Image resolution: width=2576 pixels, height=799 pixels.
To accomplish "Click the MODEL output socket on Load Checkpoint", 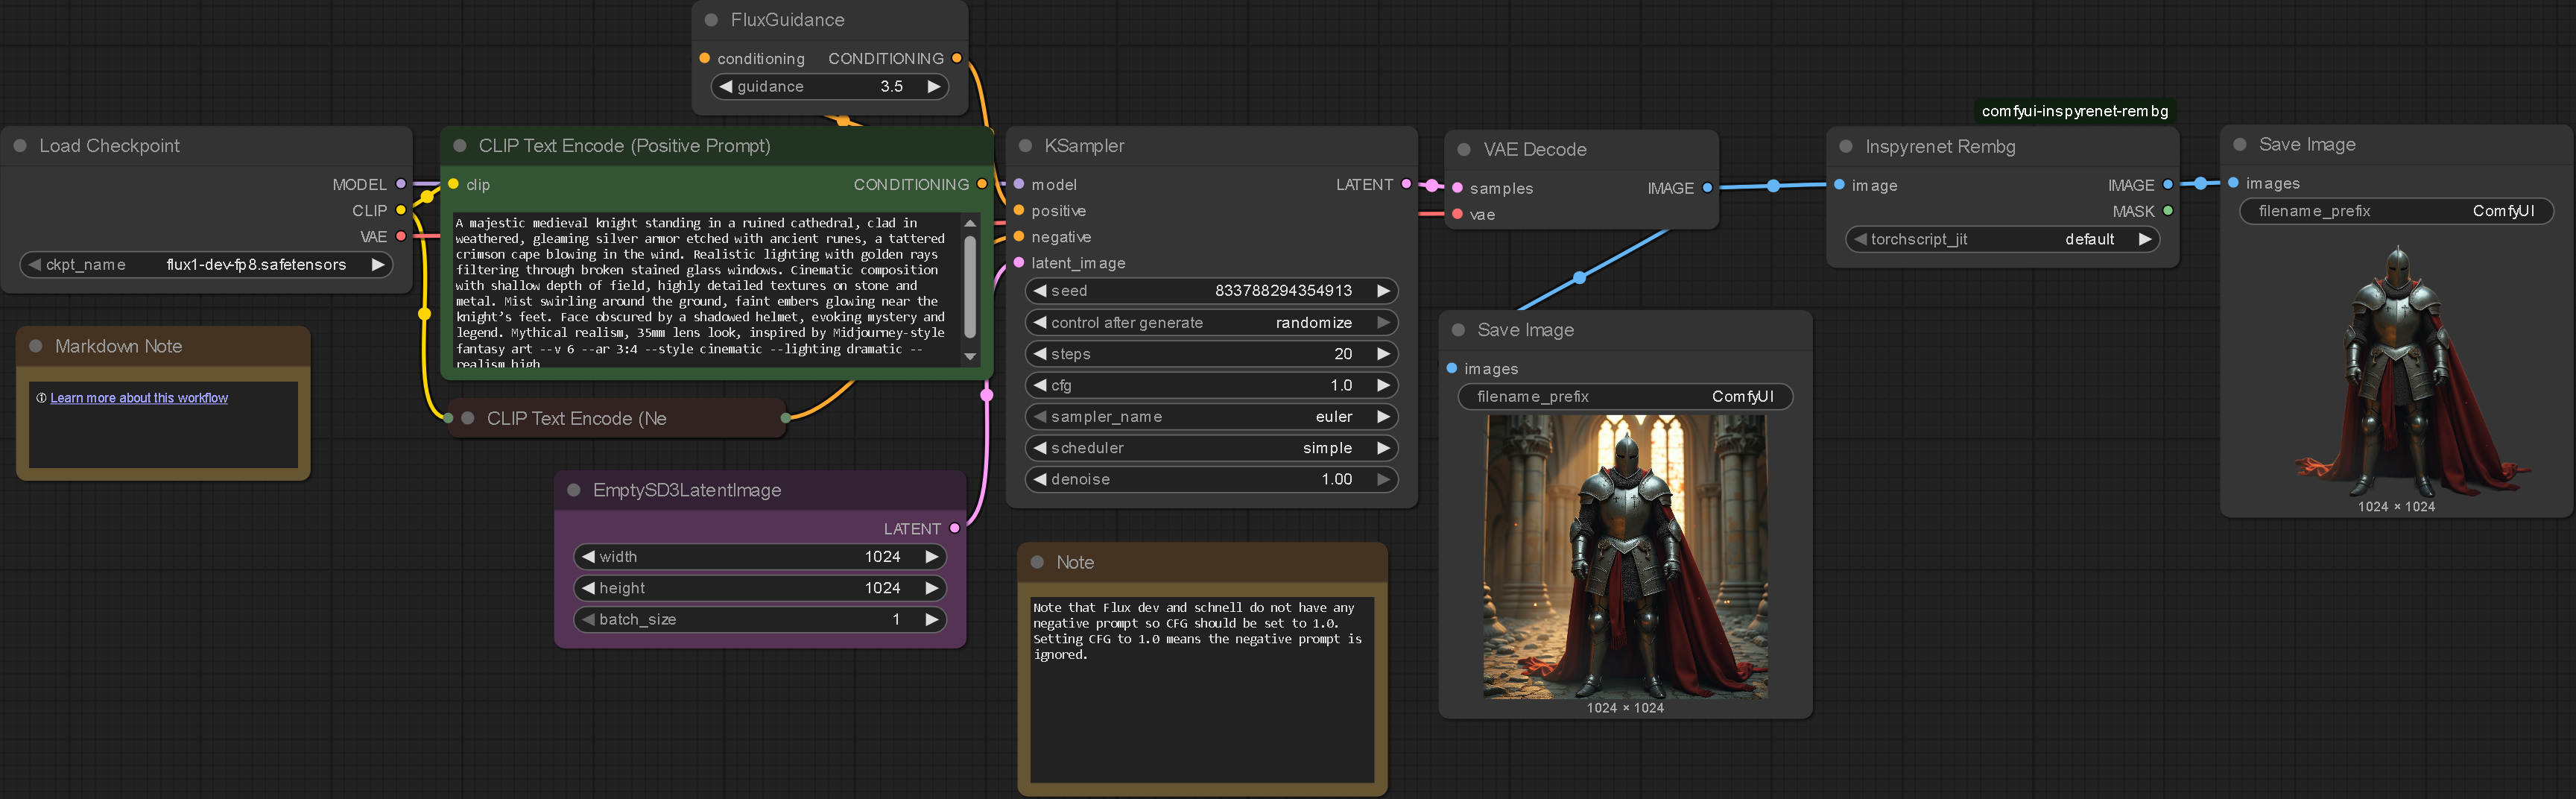I will [x=401, y=184].
